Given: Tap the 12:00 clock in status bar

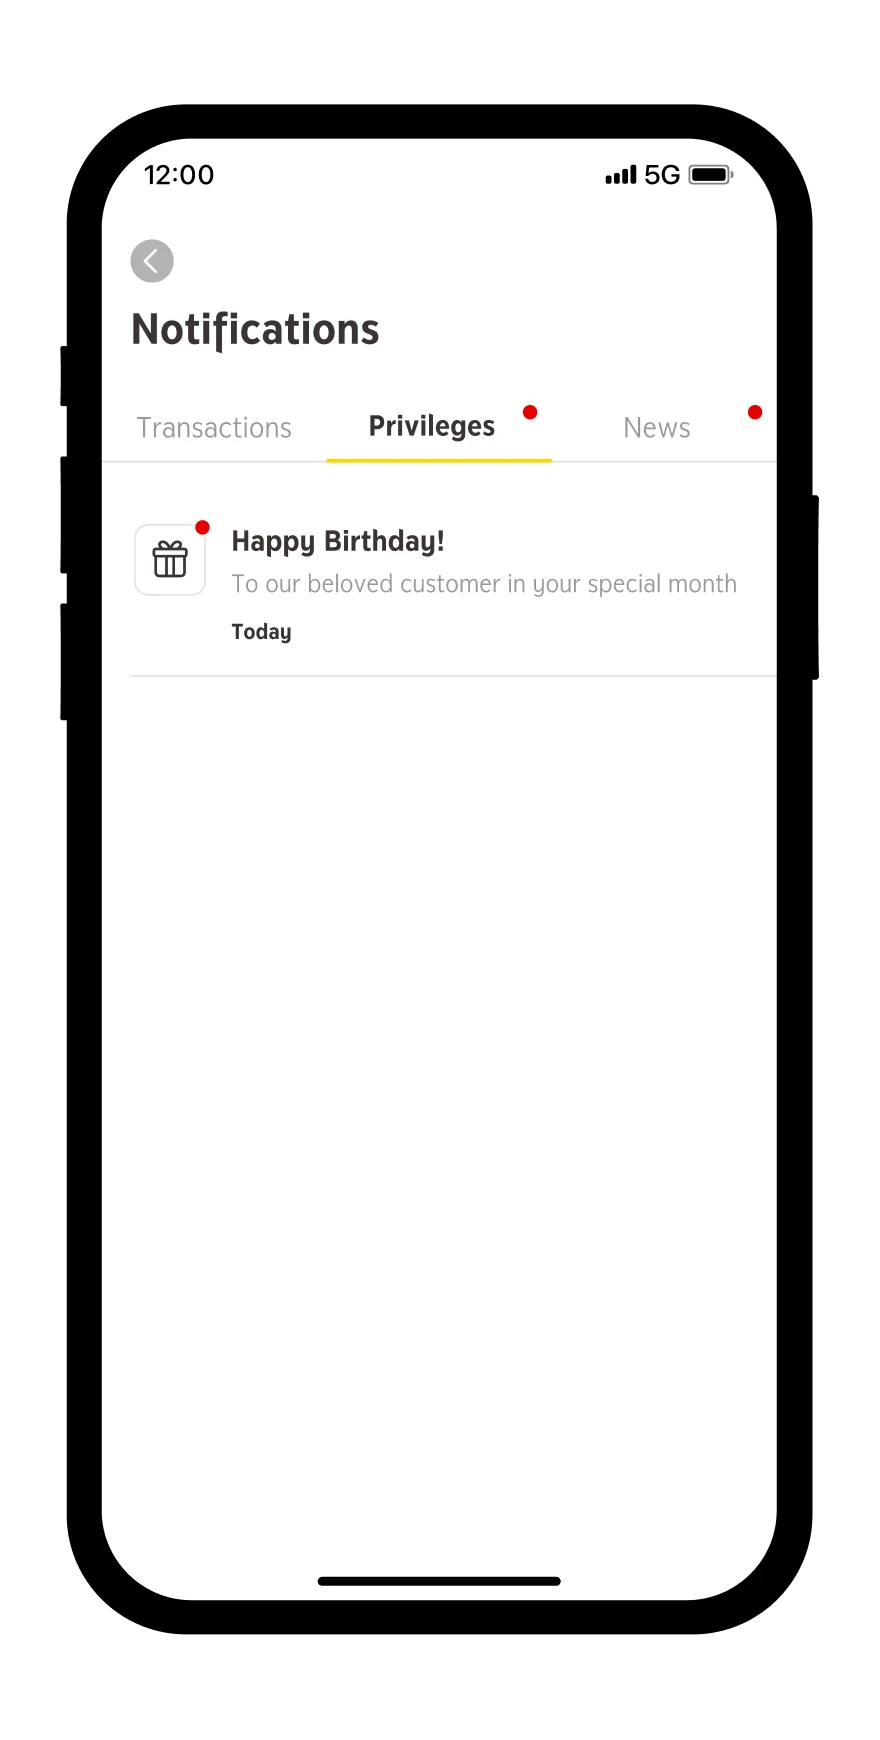Looking at the screenshot, I should pyautogui.click(x=179, y=175).
